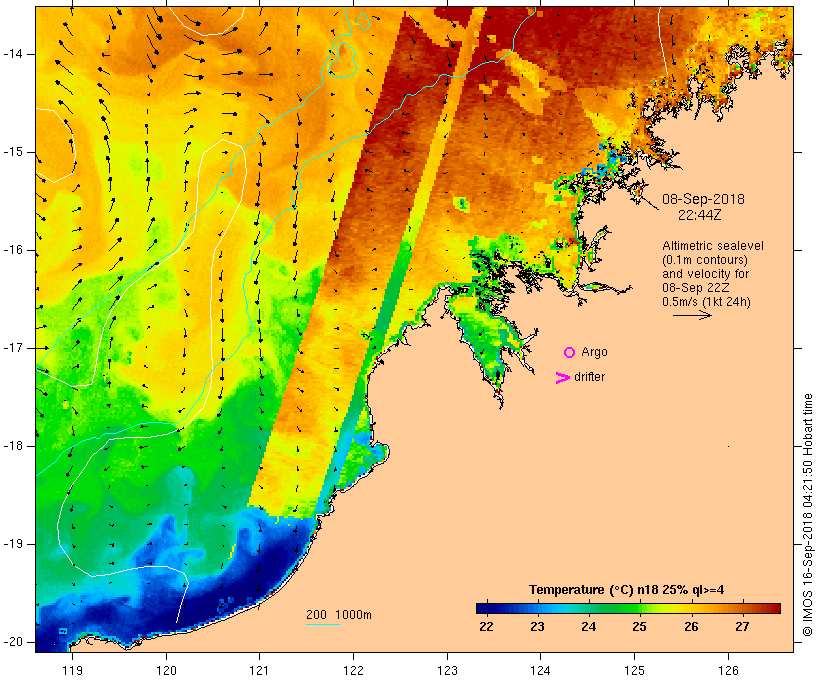Screen dimensions: 820x680
Task: Click the "Altimetric sealevel" caption line
Action: (x=713, y=246)
